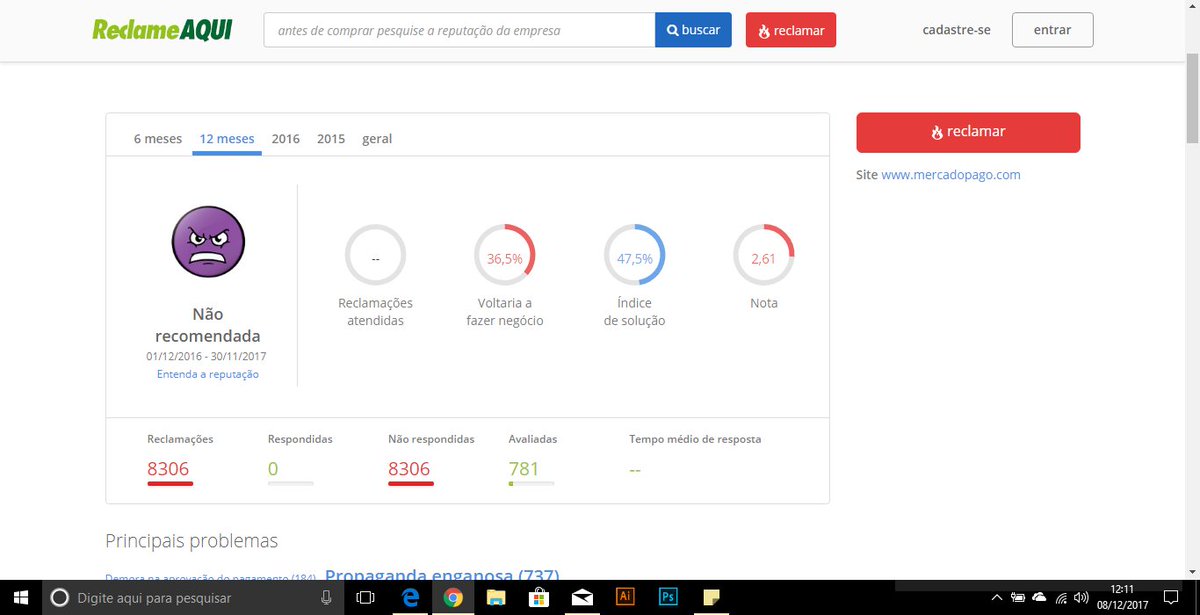This screenshot has width=1200, height=615.
Task: Focus the company reputation search field
Action: pyautogui.click(x=459, y=30)
